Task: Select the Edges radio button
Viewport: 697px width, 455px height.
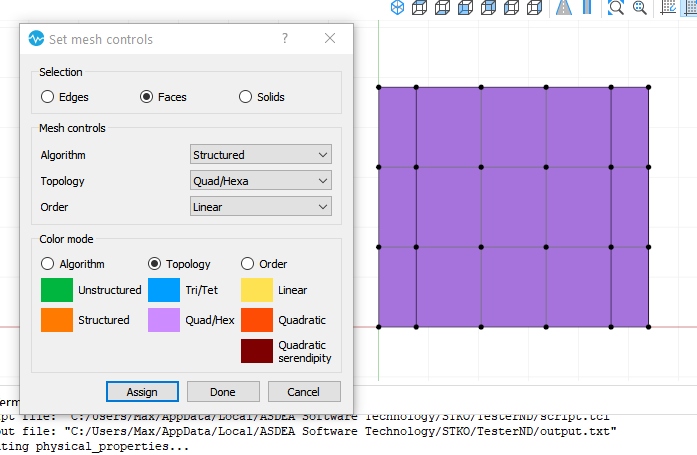Action: (47, 97)
